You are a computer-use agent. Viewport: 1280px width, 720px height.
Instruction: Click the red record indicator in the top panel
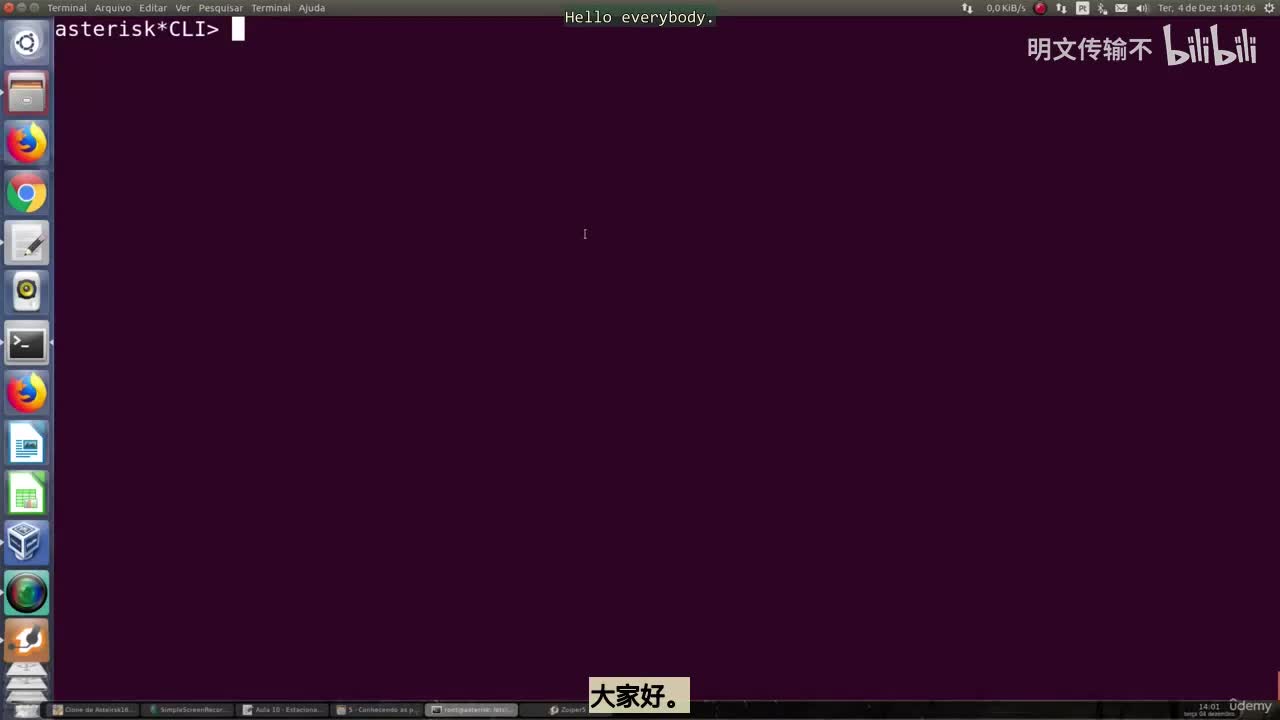[x=1040, y=8]
